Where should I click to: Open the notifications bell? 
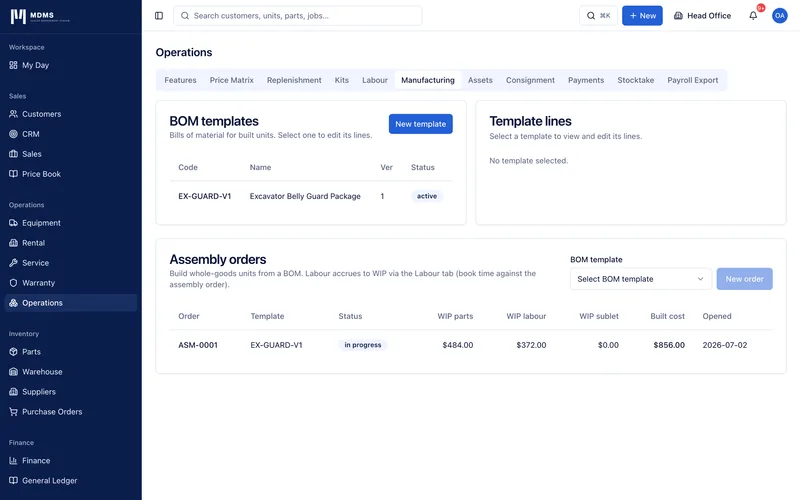point(753,16)
